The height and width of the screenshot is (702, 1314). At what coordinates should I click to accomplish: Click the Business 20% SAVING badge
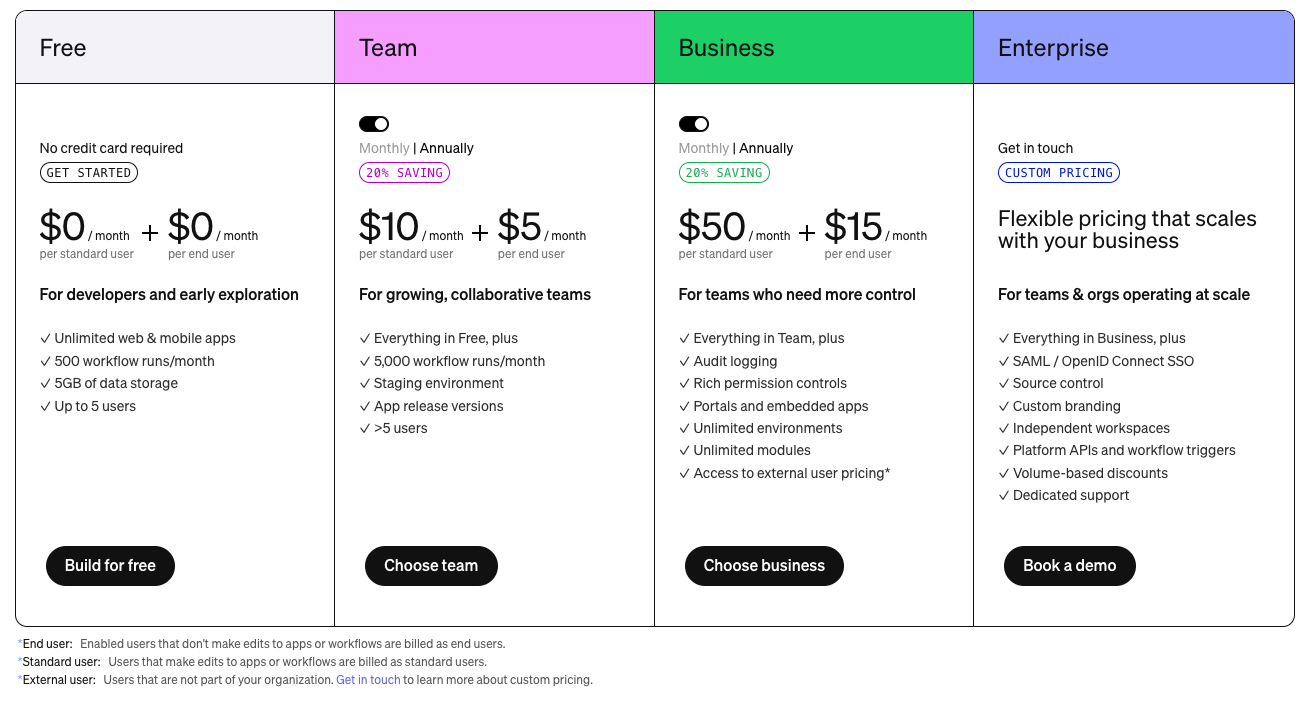tap(724, 173)
